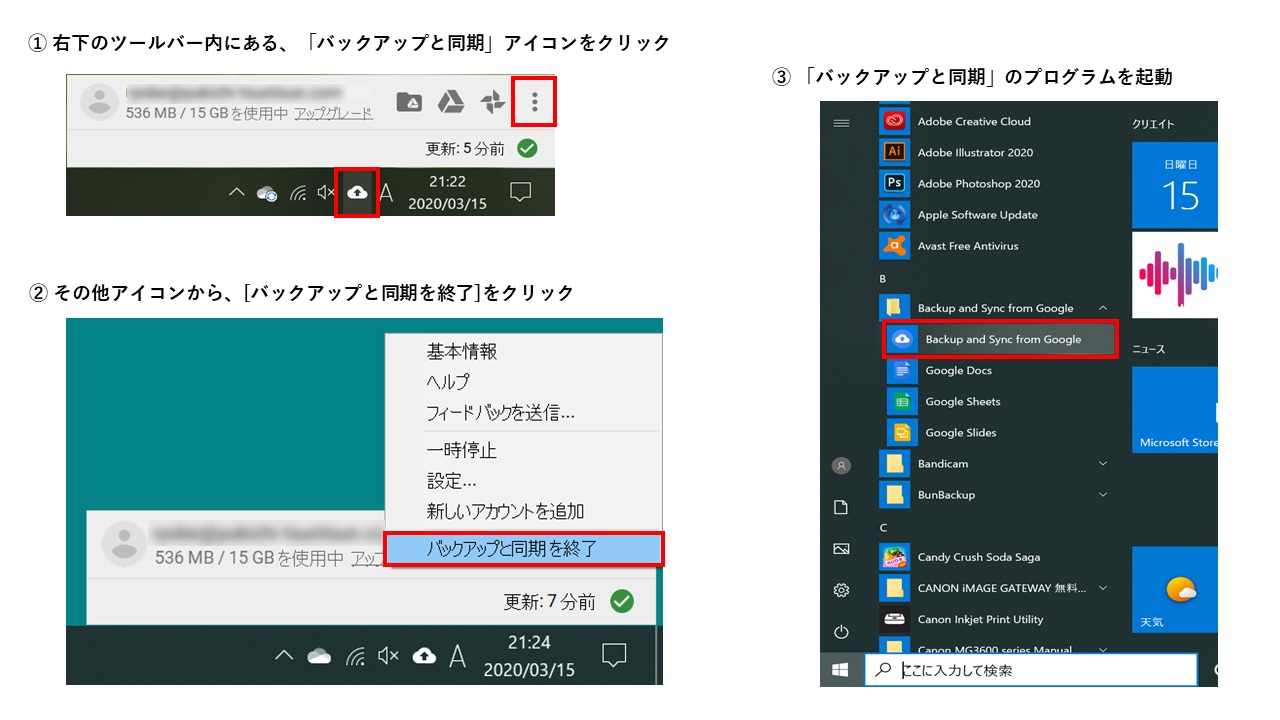Screen dimensions: 1280x720
Task: Open Adobe Illustrator 2020 from app list
Action: click(974, 153)
